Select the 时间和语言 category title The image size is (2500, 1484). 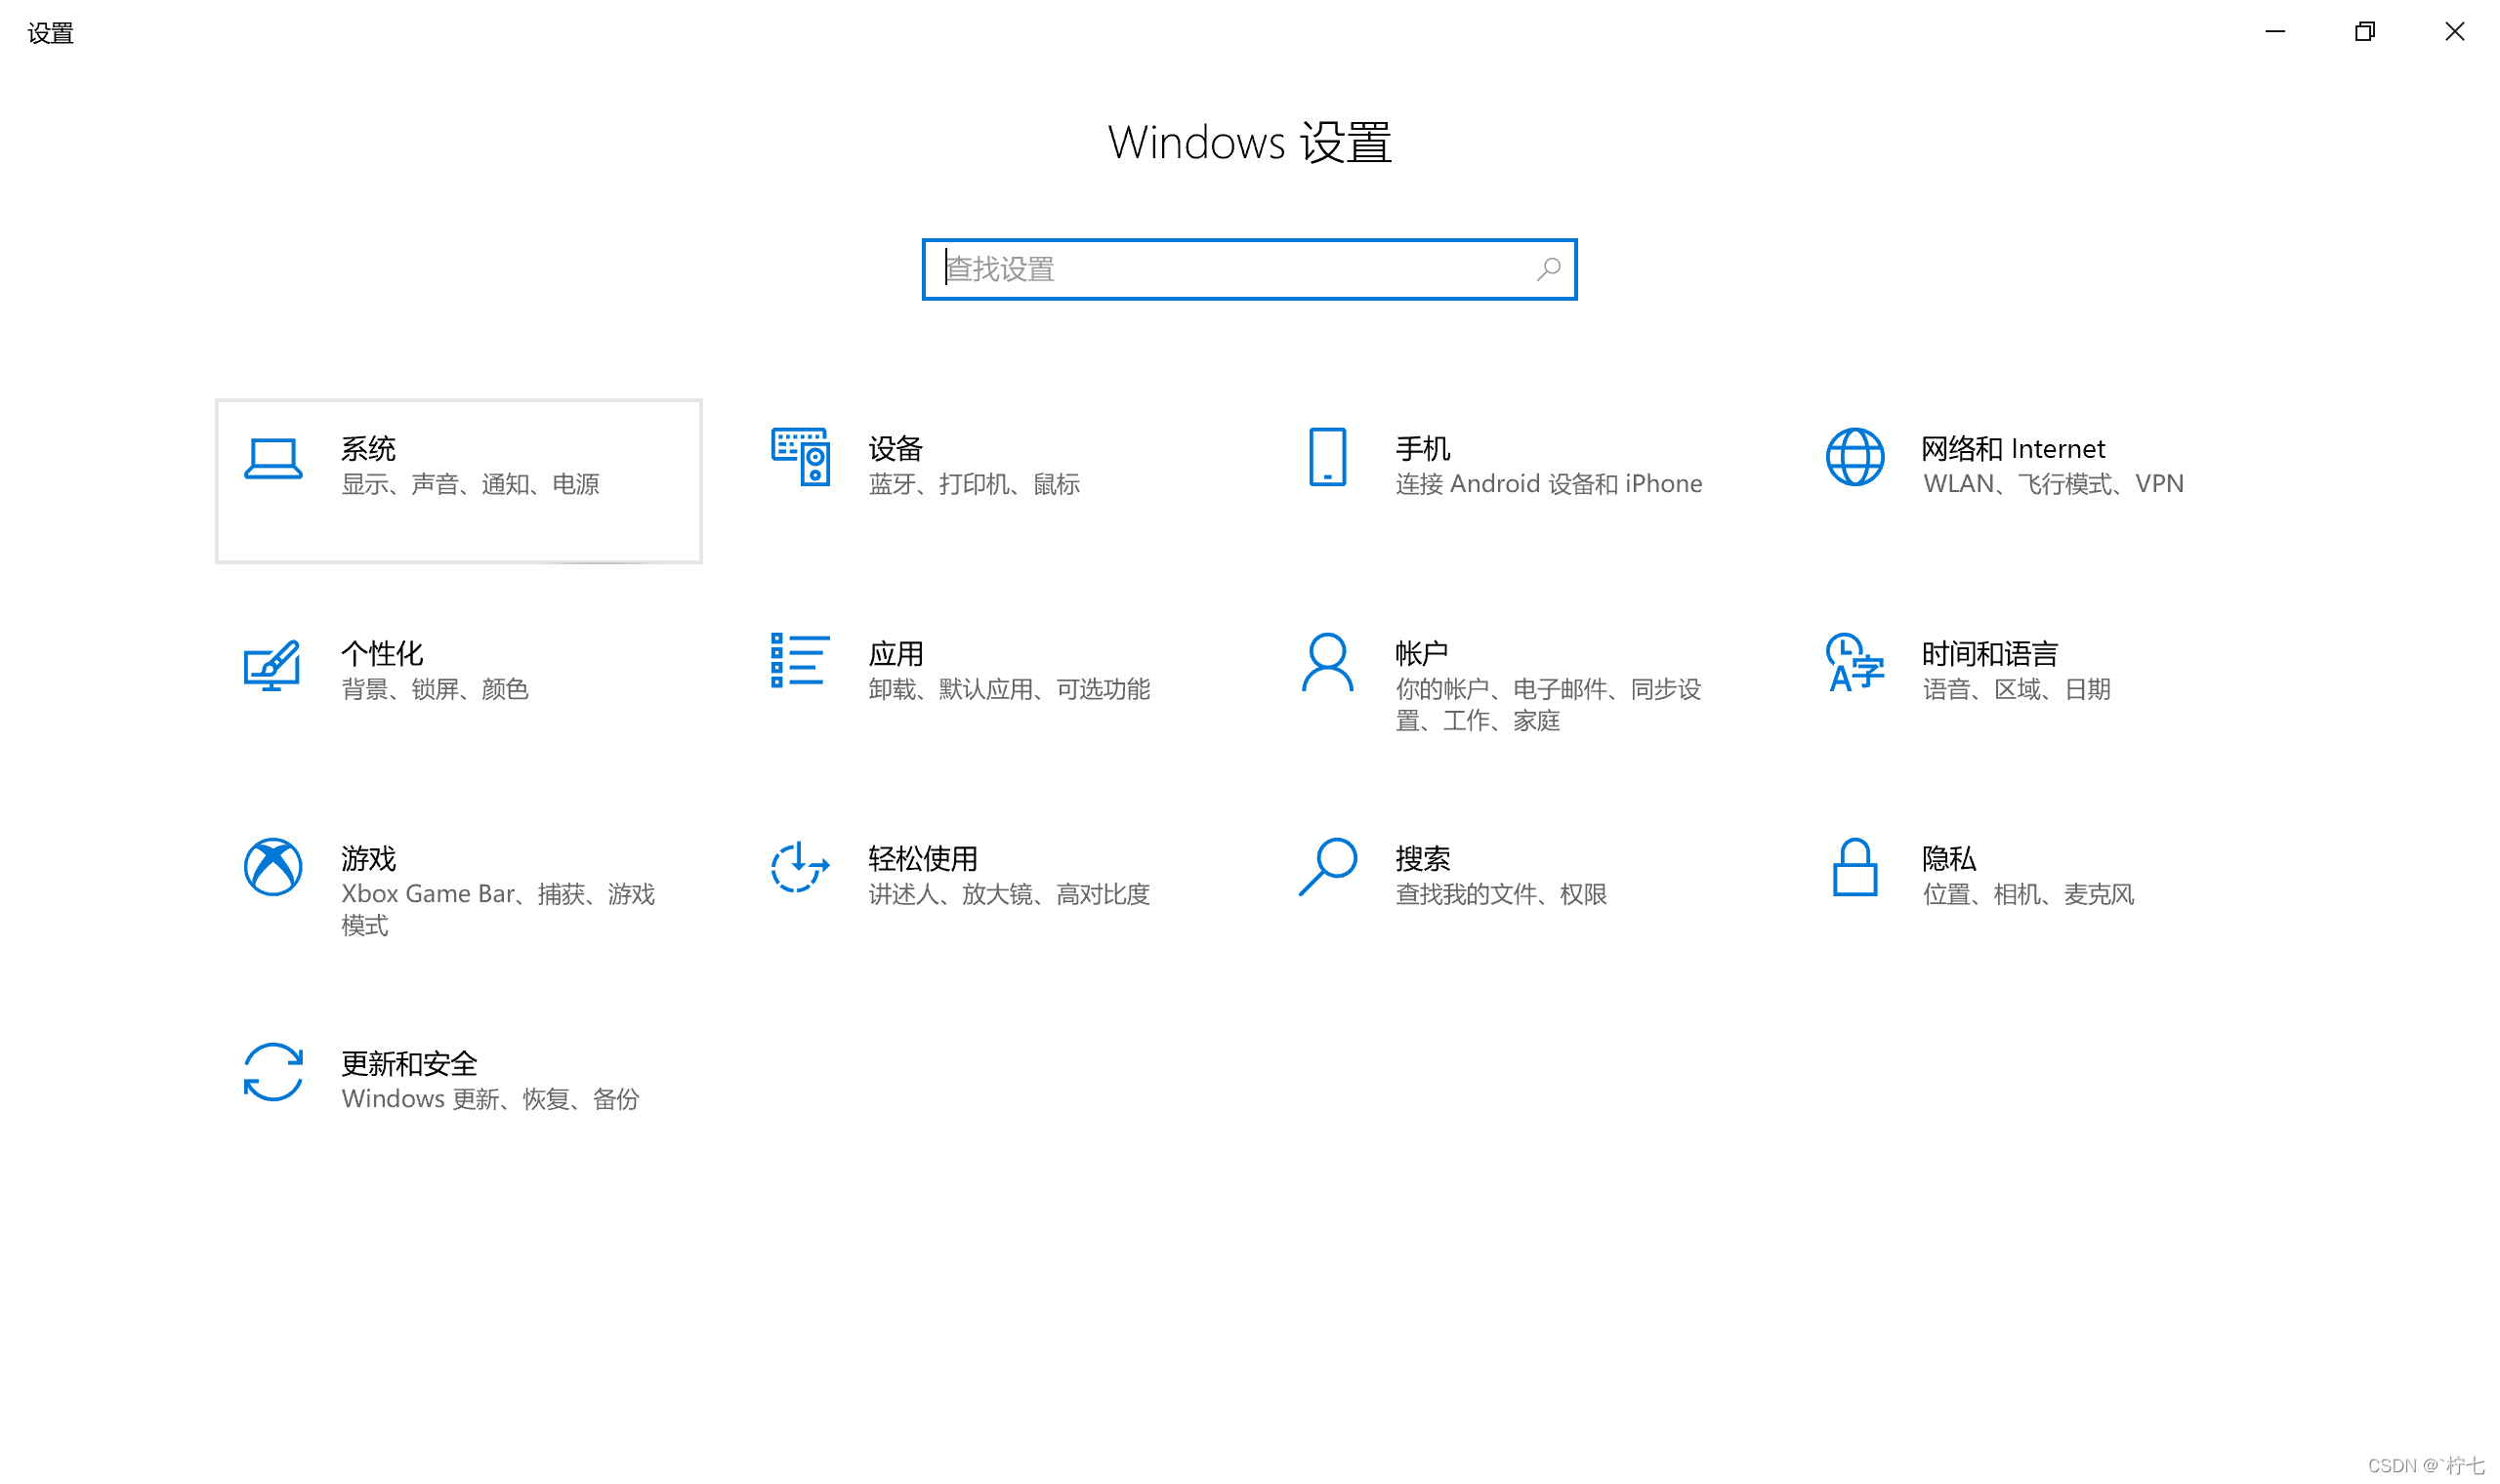[1989, 654]
